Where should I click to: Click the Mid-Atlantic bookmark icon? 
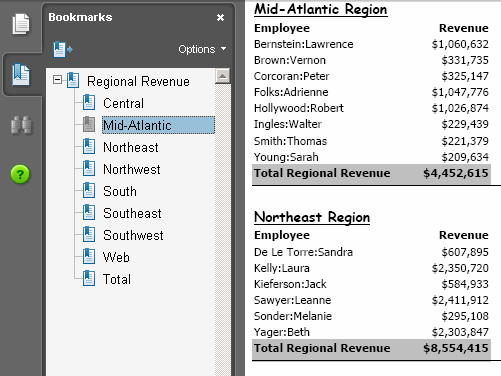tap(89, 124)
